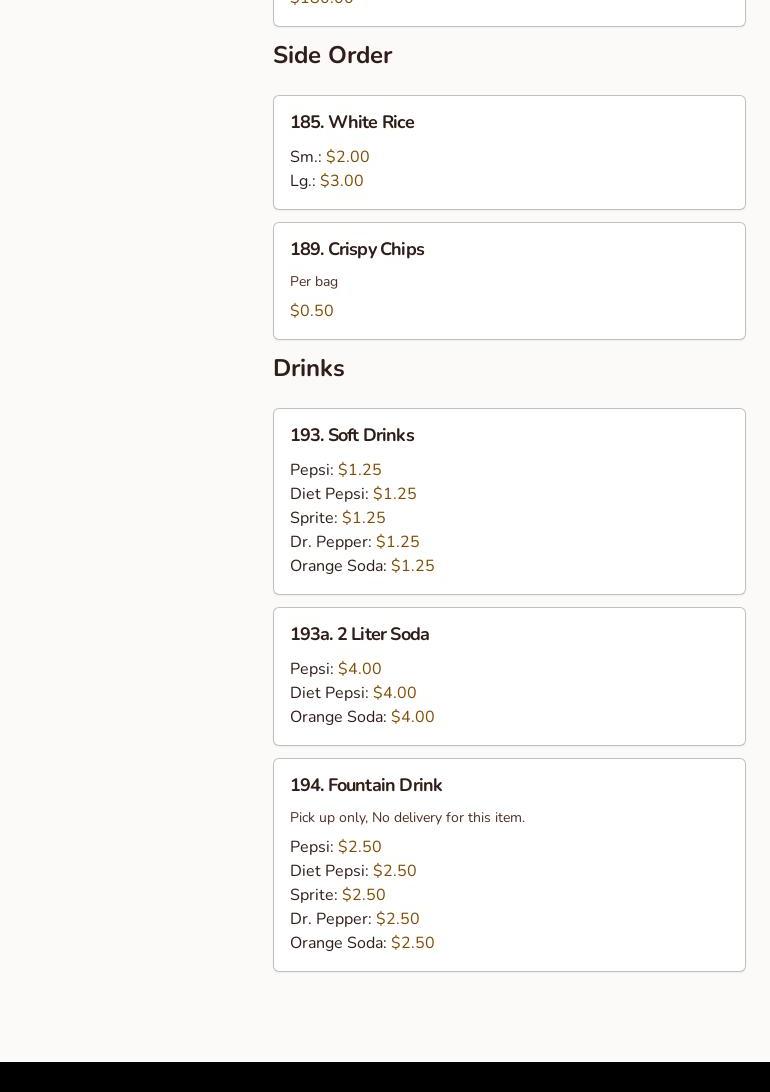The width and height of the screenshot is (770, 1092).
Task: Select Fountain Drink Sprite for $2.50
Action: pos(338,895)
